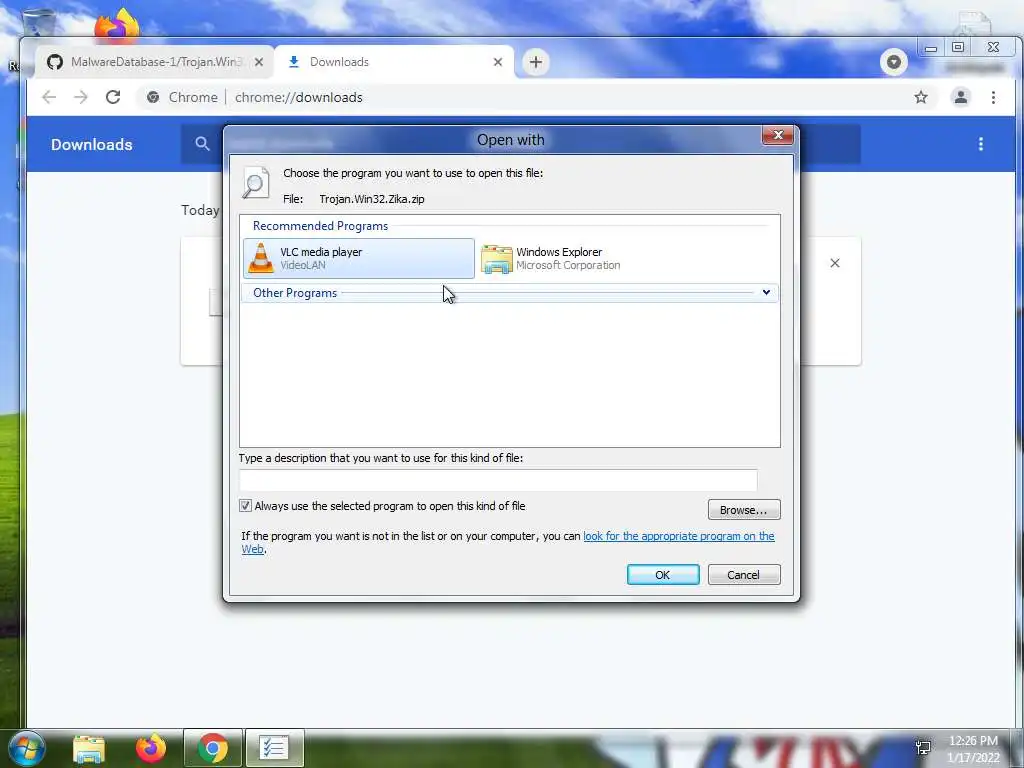Open Recycle Bin on the desktop
Image resolution: width=1024 pixels, height=768 pixels.
click(39, 22)
